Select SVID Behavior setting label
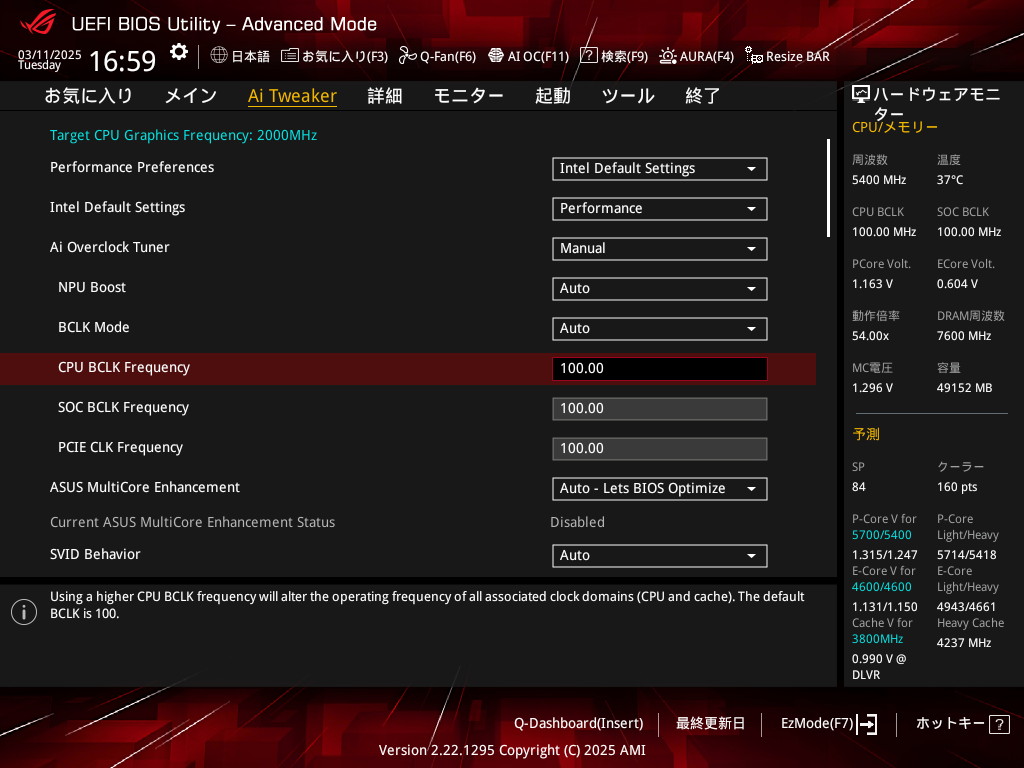Image resolution: width=1024 pixels, height=768 pixels. [x=95, y=554]
